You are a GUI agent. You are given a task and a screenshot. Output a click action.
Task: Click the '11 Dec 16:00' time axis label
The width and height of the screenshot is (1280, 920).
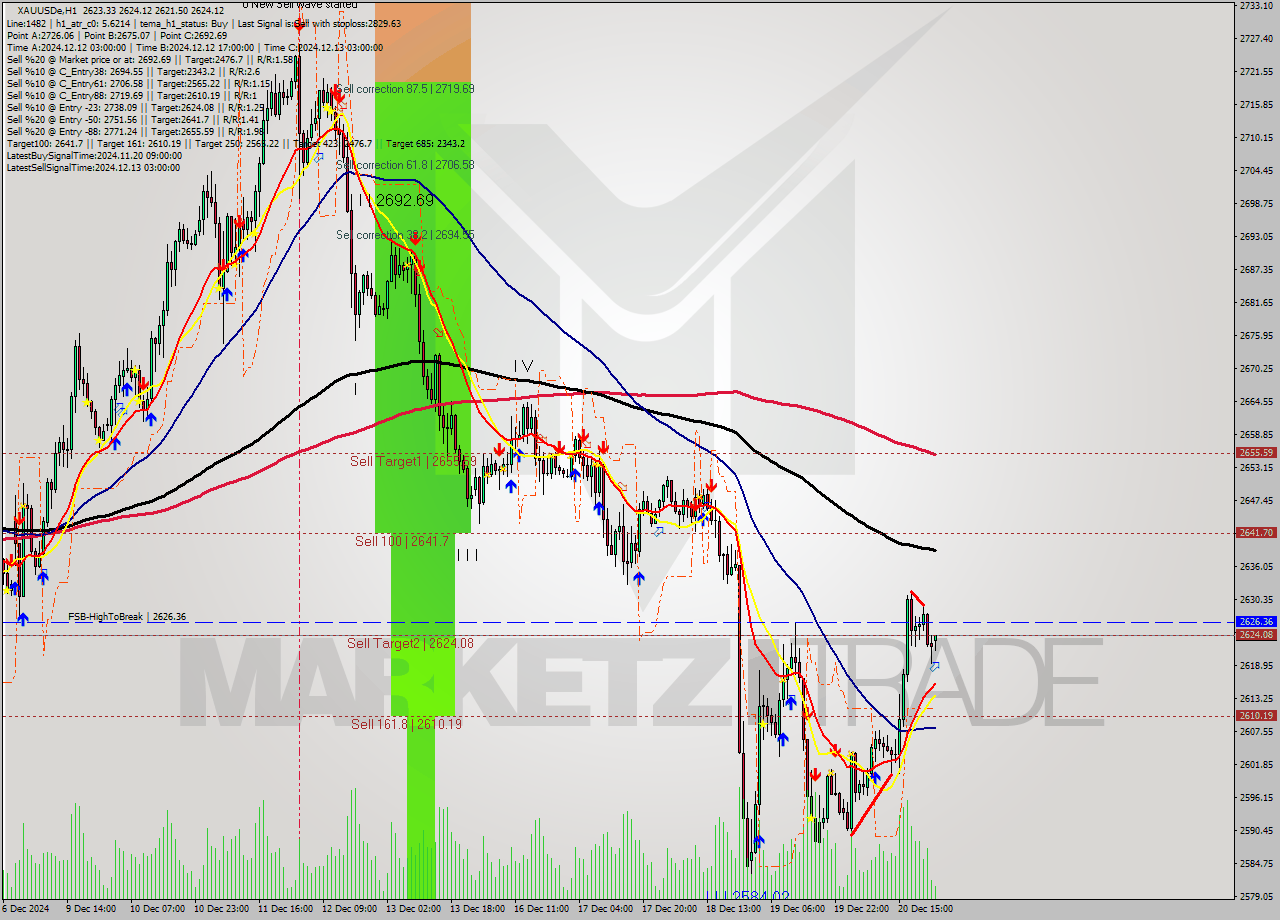pos(285,909)
